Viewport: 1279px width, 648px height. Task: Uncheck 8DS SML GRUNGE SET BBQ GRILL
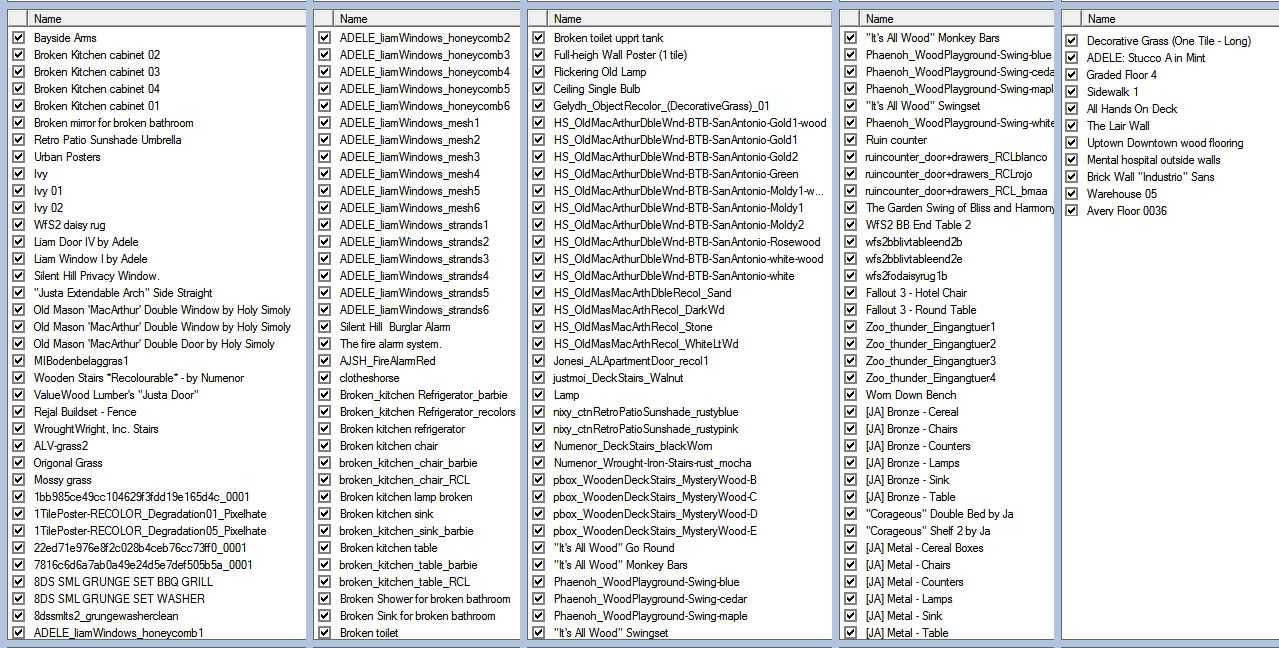(19, 582)
